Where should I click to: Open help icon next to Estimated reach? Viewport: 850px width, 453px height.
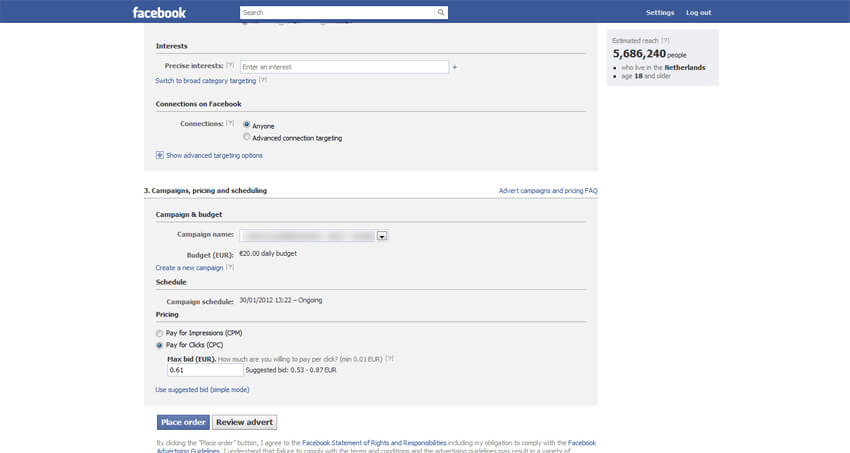coord(665,41)
